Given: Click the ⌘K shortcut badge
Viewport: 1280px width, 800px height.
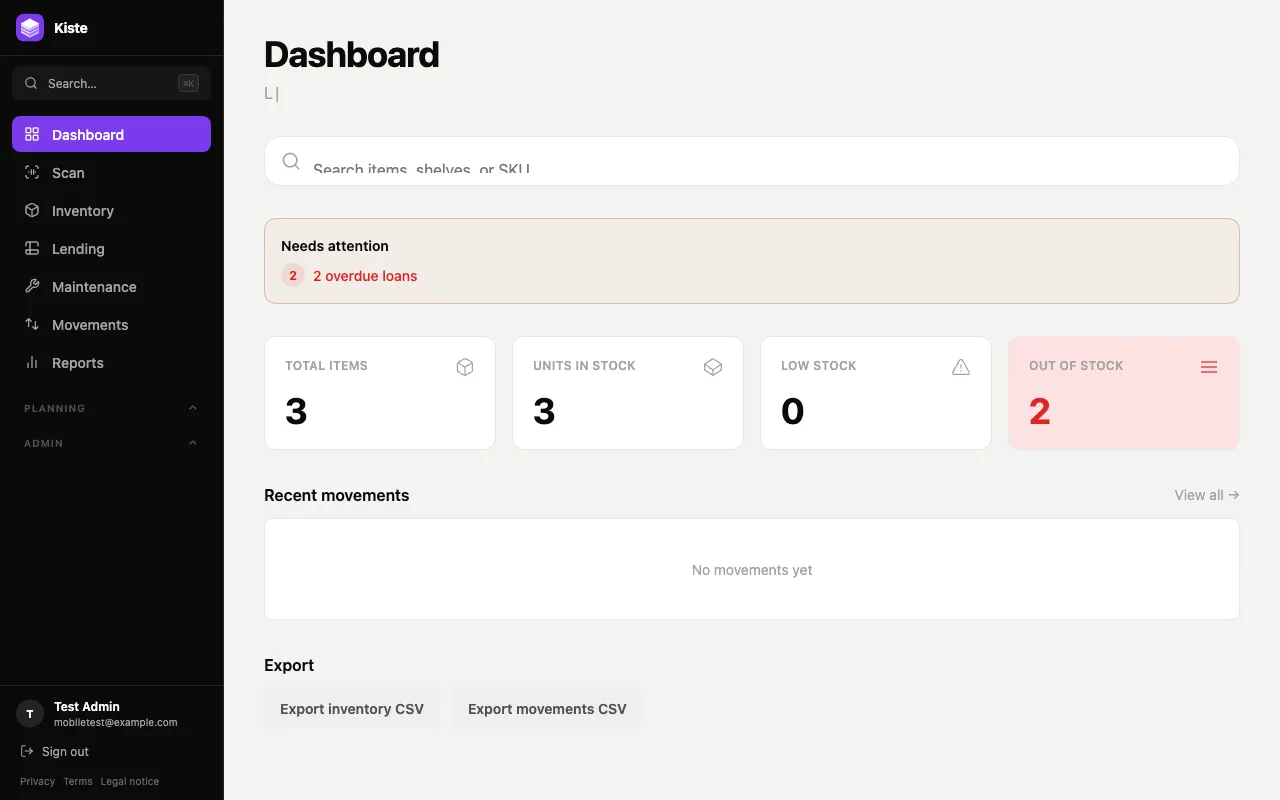Looking at the screenshot, I should click(x=188, y=83).
